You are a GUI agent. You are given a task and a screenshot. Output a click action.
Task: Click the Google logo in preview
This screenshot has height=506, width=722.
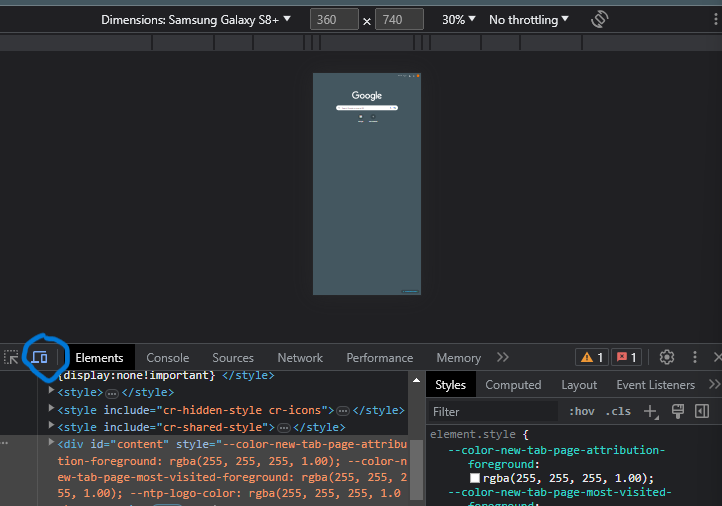367,95
